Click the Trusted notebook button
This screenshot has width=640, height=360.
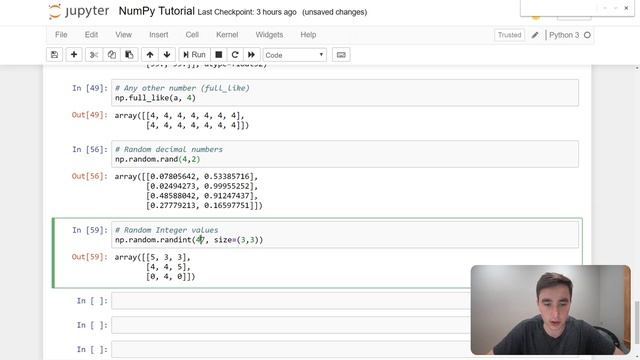[509, 35]
